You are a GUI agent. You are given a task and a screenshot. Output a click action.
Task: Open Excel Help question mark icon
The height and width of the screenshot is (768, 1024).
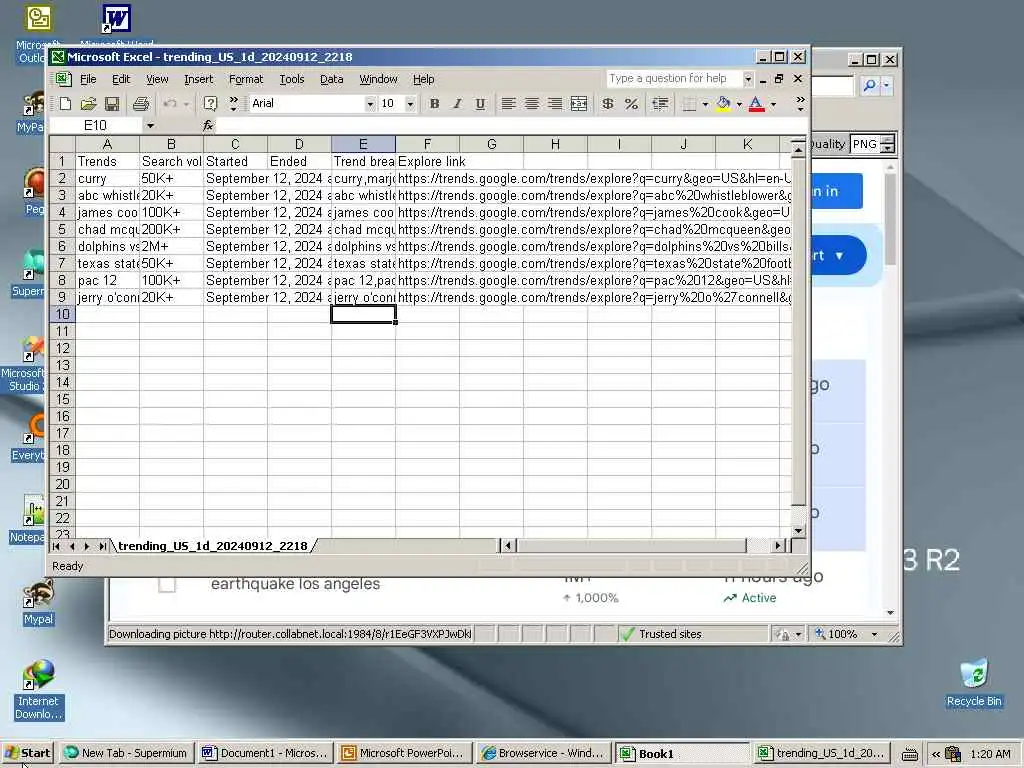(210, 103)
